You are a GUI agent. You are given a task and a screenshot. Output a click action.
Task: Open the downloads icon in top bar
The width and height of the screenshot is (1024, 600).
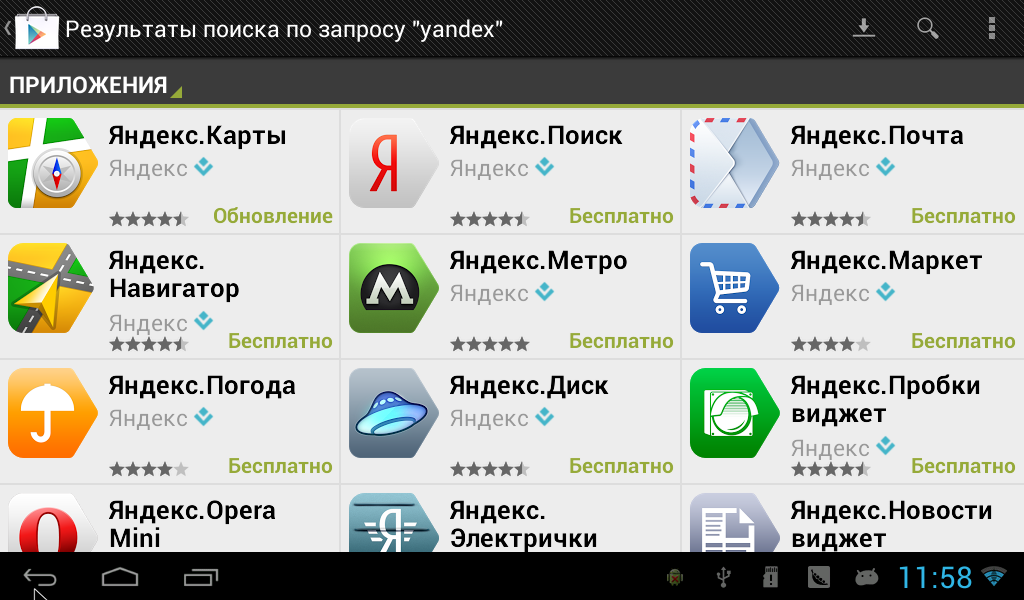(863, 28)
